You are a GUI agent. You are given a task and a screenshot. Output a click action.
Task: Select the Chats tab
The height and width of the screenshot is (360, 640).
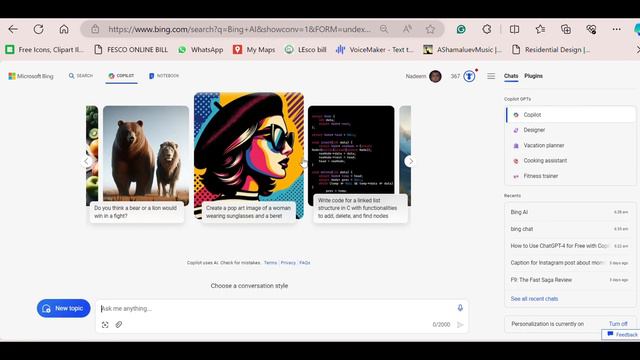pyautogui.click(x=511, y=76)
